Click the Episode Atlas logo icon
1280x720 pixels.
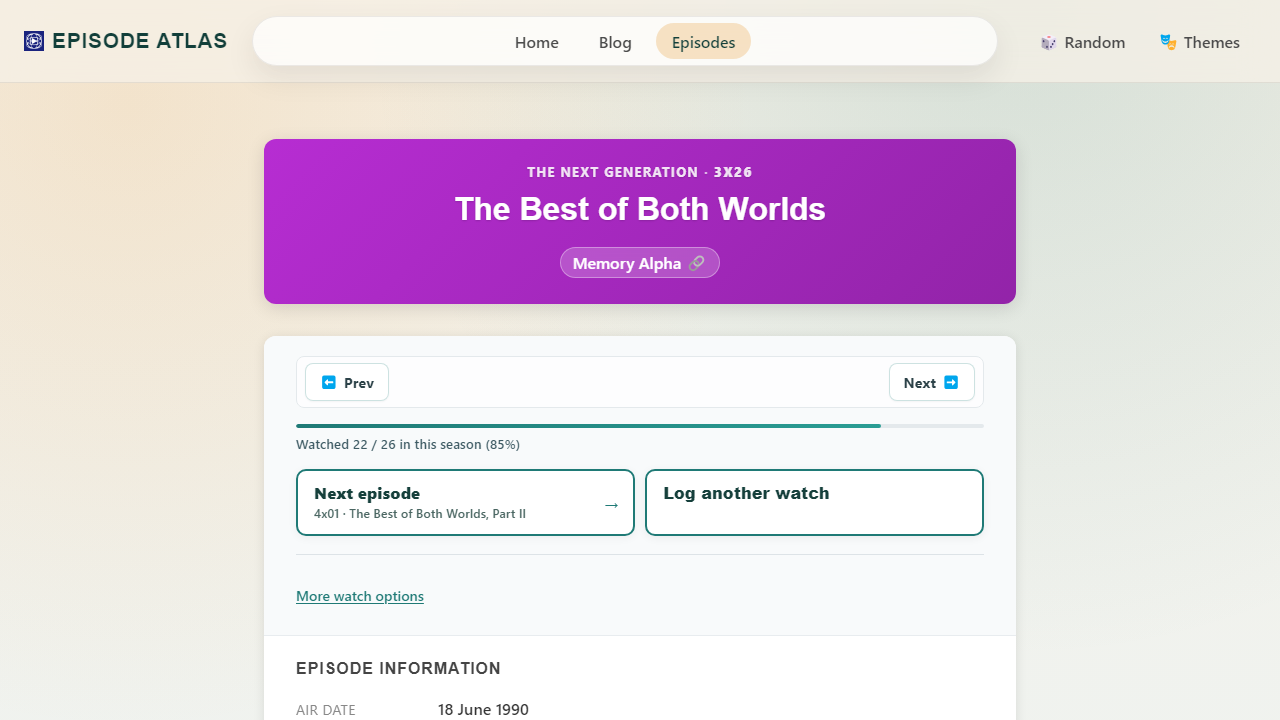pos(33,41)
